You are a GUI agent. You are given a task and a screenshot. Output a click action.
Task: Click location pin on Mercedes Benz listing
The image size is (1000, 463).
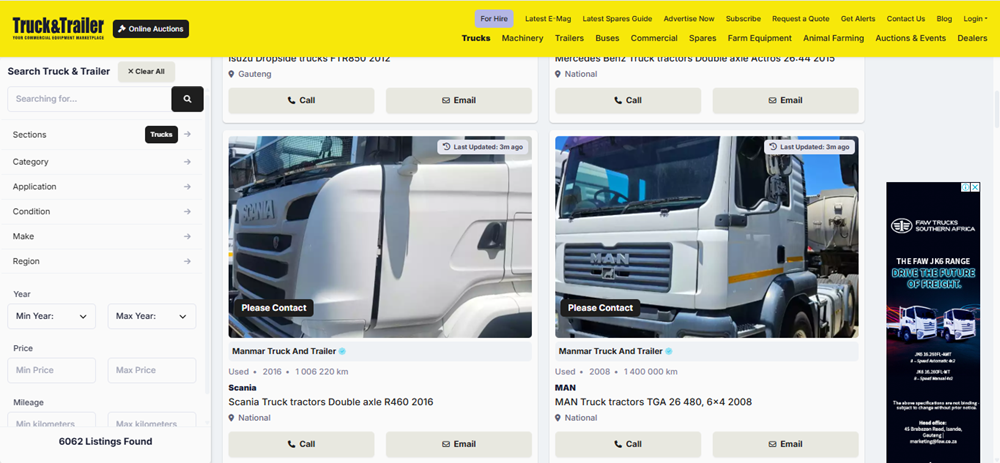pyautogui.click(x=558, y=74)
